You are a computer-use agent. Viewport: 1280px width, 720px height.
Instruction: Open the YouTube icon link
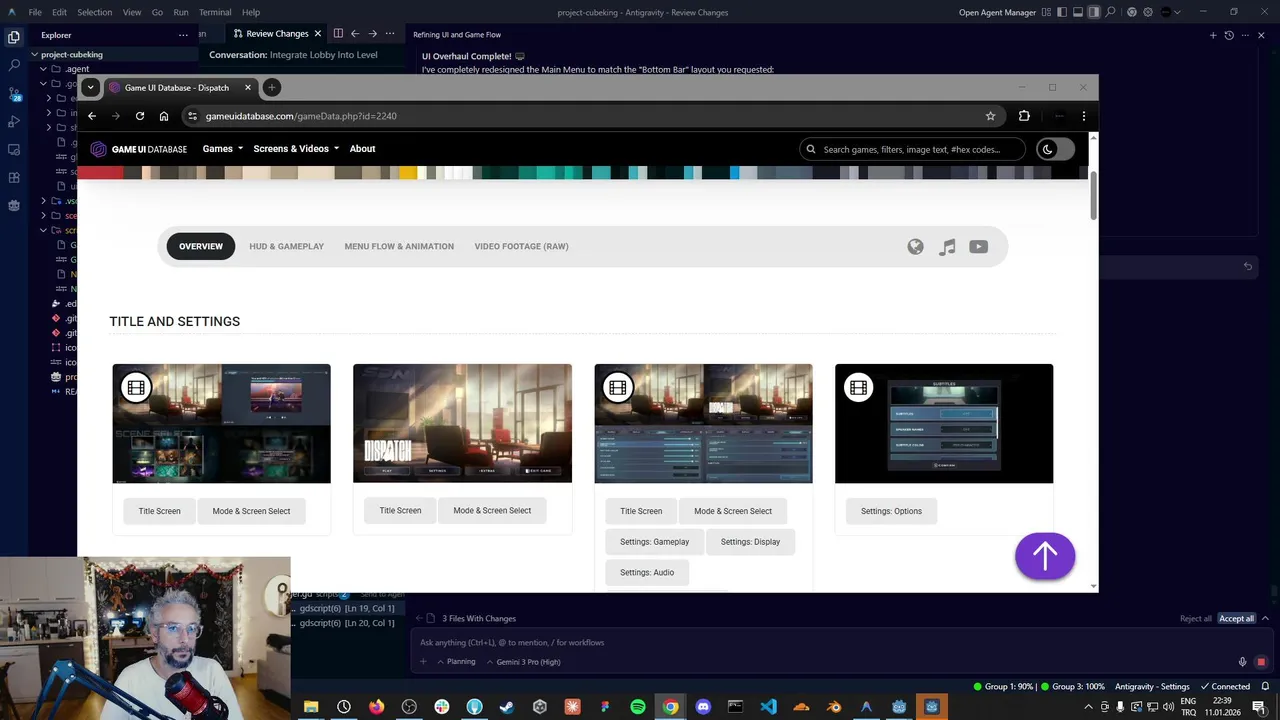click(978, 247)
